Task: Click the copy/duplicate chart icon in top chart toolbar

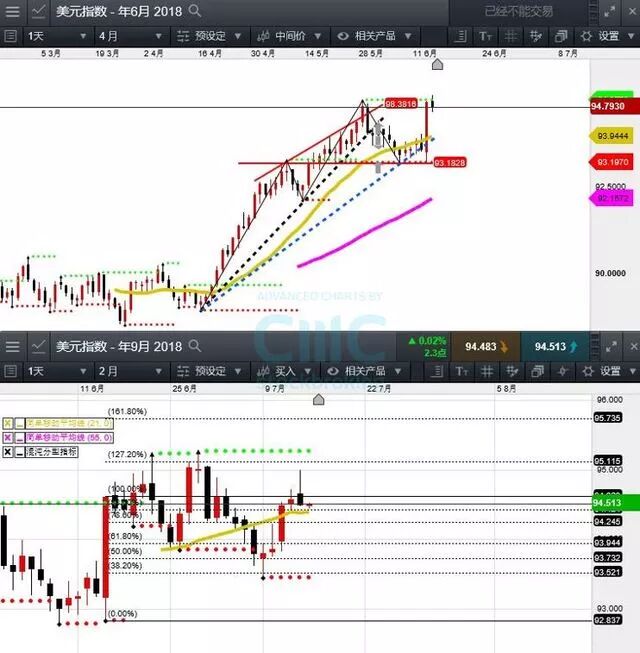Action: (x=561, y=36)
